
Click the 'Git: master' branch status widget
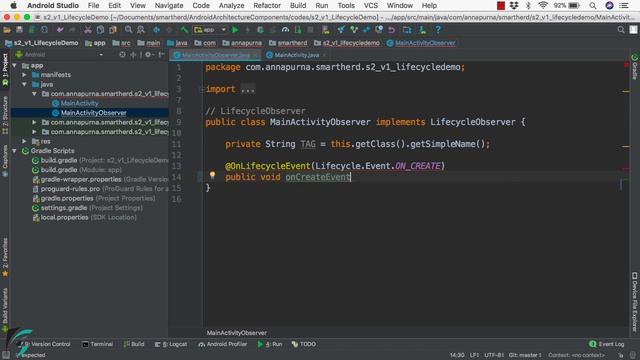(x=525, y=355)
